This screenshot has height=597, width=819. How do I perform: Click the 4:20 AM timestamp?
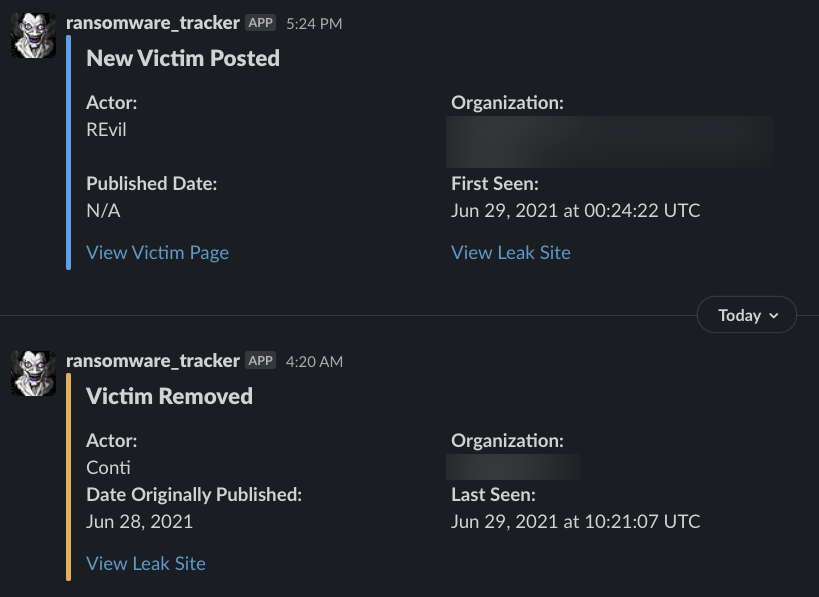click(314, 362)
